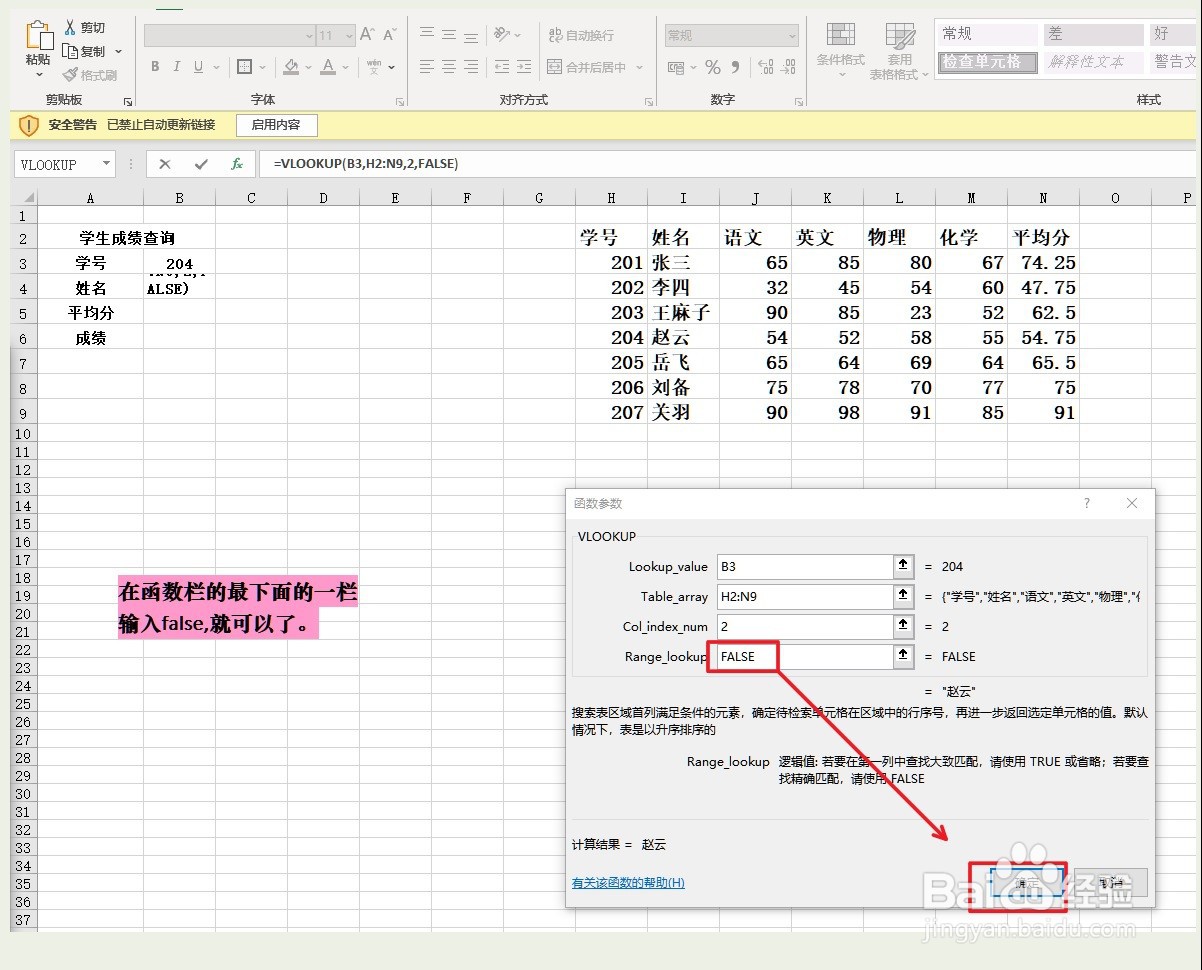
Task: Expand the Font Color dropdown arrow
Action: [x=347, y=67]
